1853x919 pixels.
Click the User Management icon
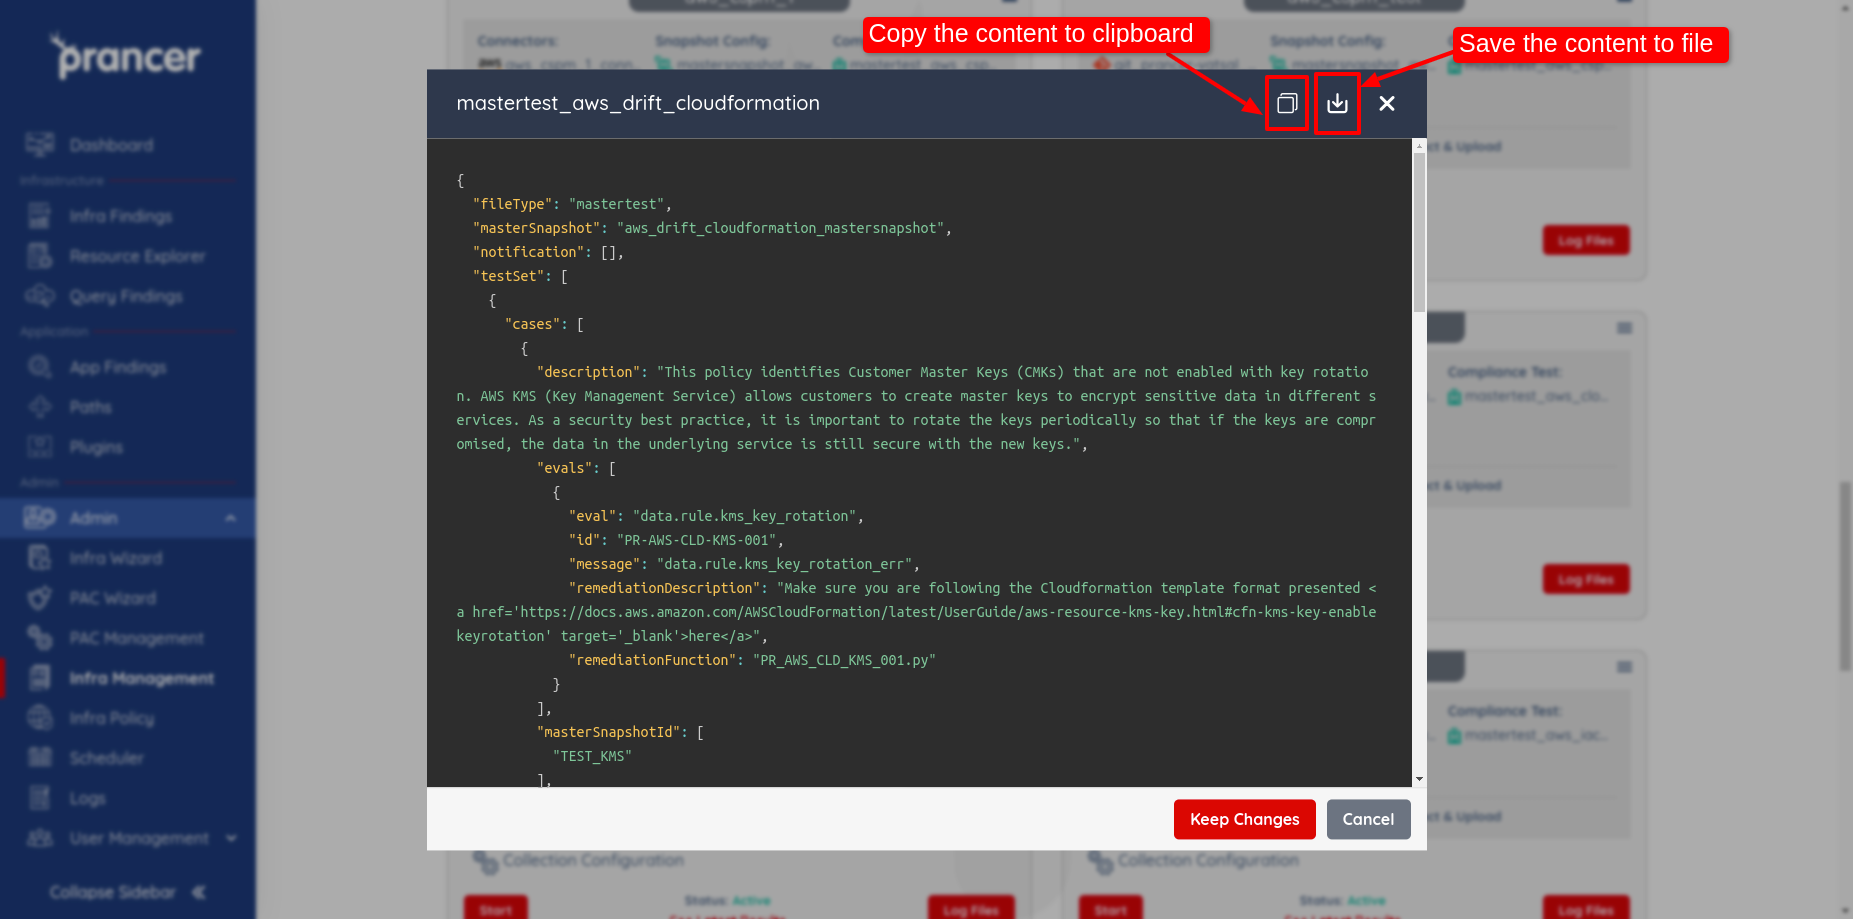point(40,838)
